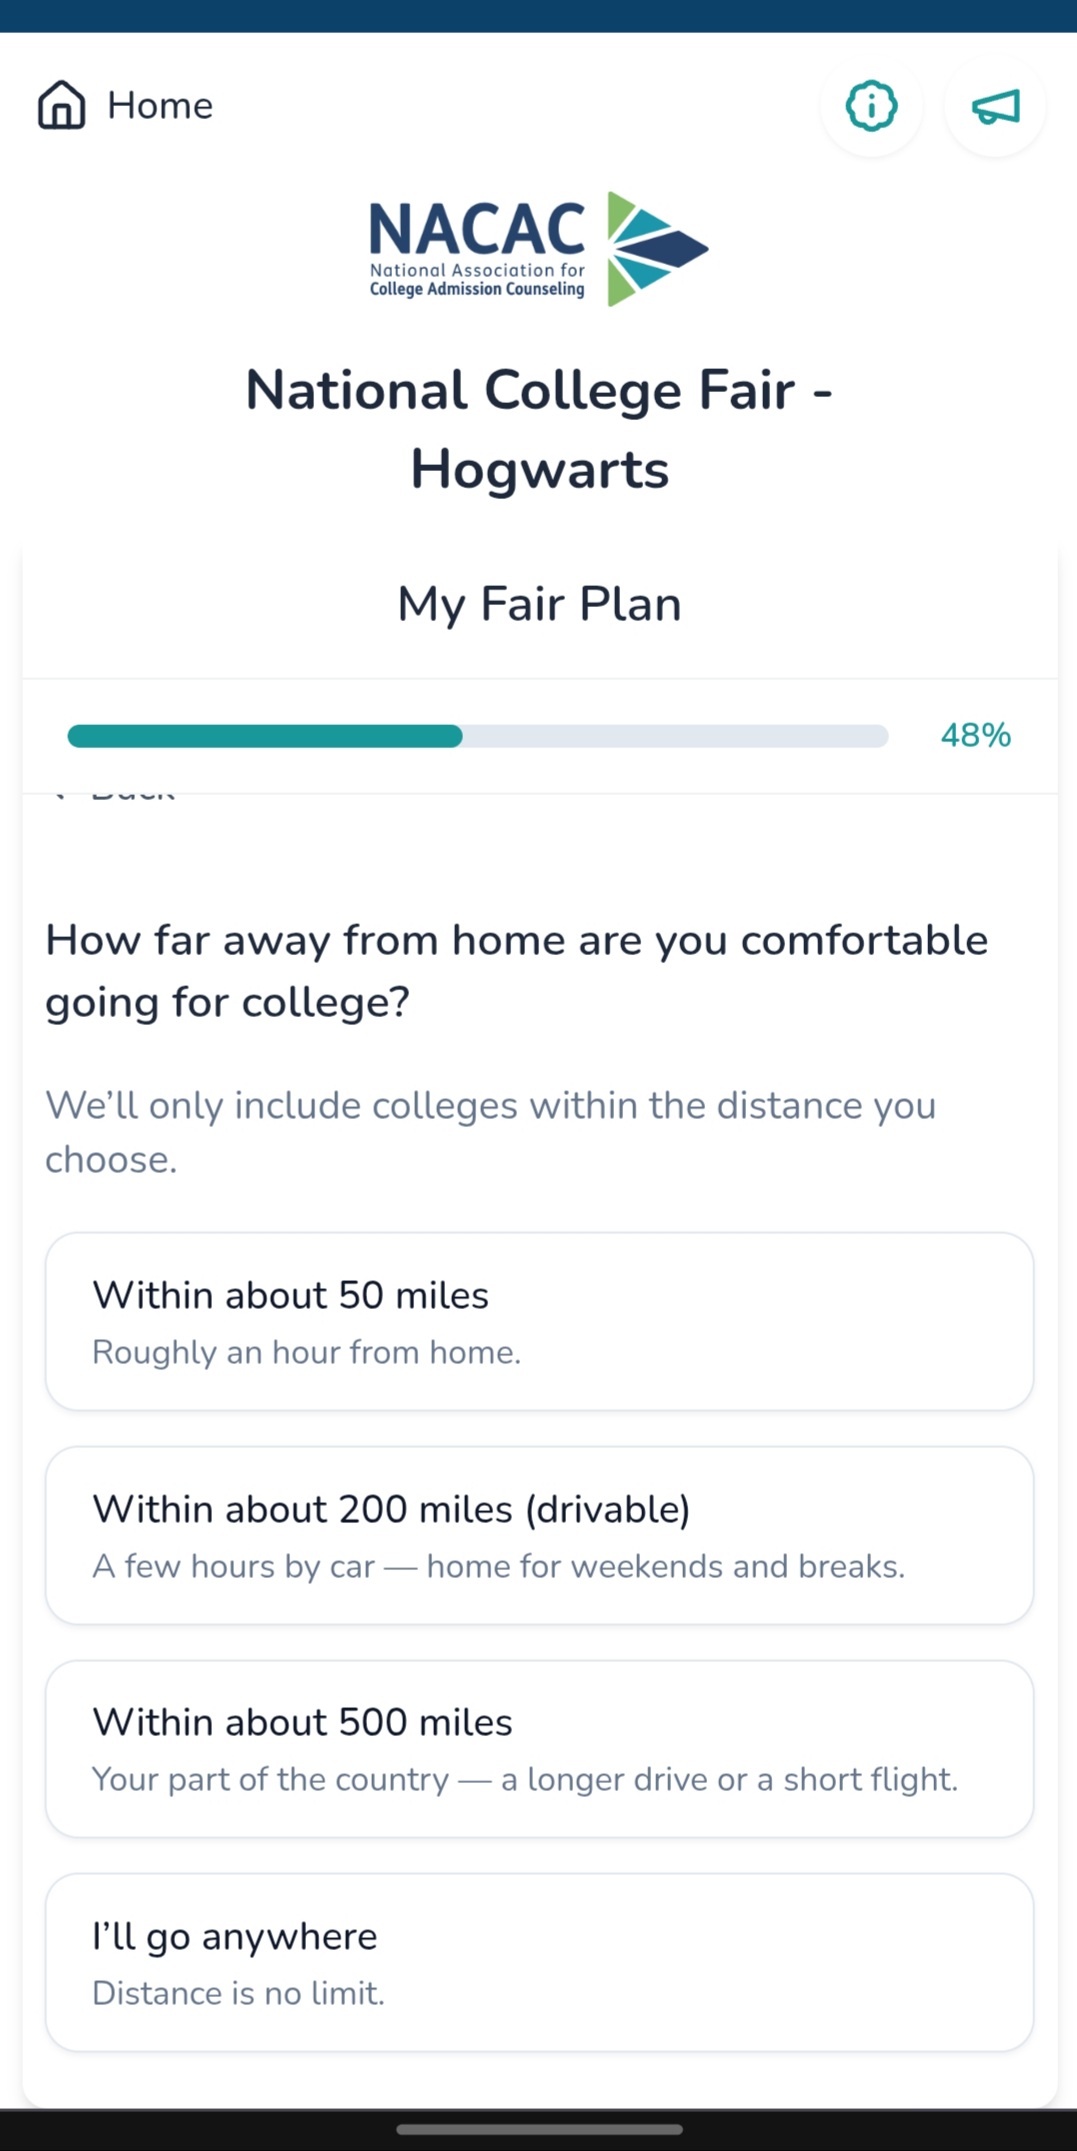Click the filled teal part of the progress bar

pyautogui.click(x=265, y=736)
